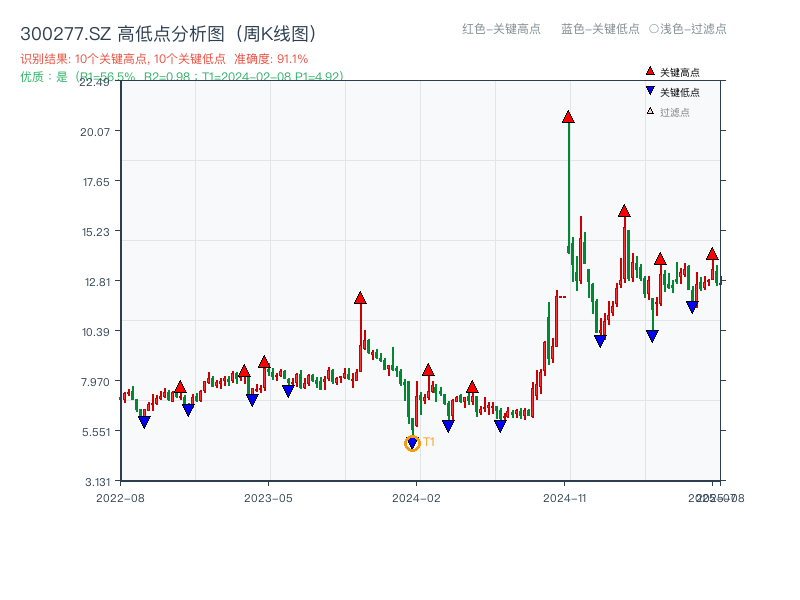This screenshot has height=600, width=800.
Task: Select the red key-high triangle near 16.2 in early 2025
Action: 624,211
